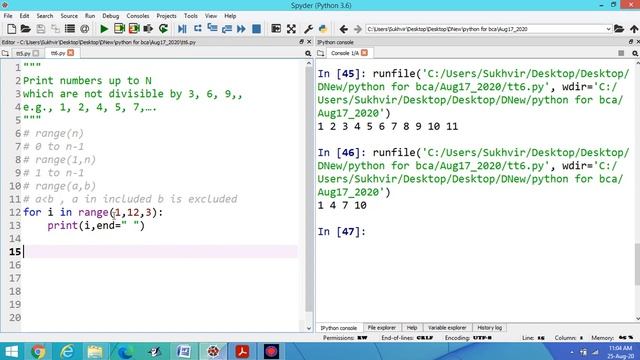Close the editor pane

point(309,42)
